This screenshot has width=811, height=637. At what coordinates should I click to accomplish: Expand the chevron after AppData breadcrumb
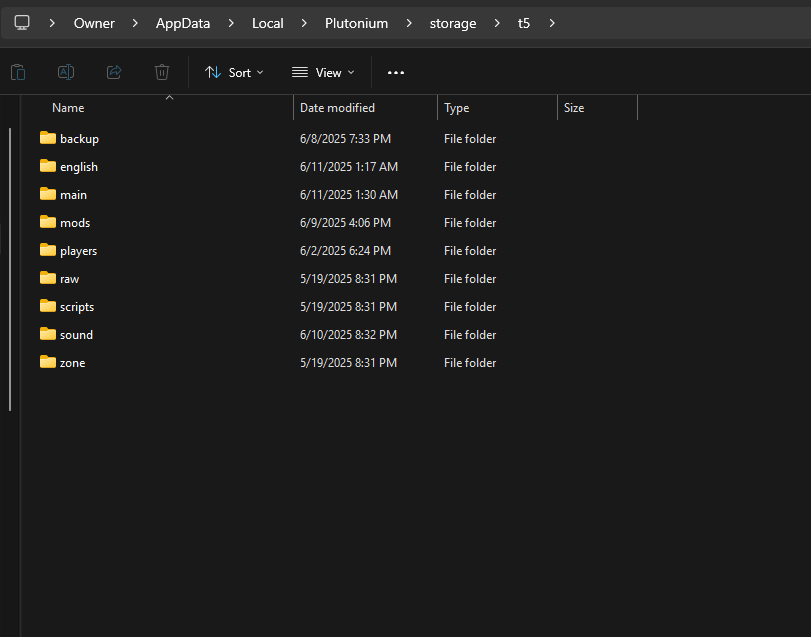pyautogui.click(x=231, y=23)
